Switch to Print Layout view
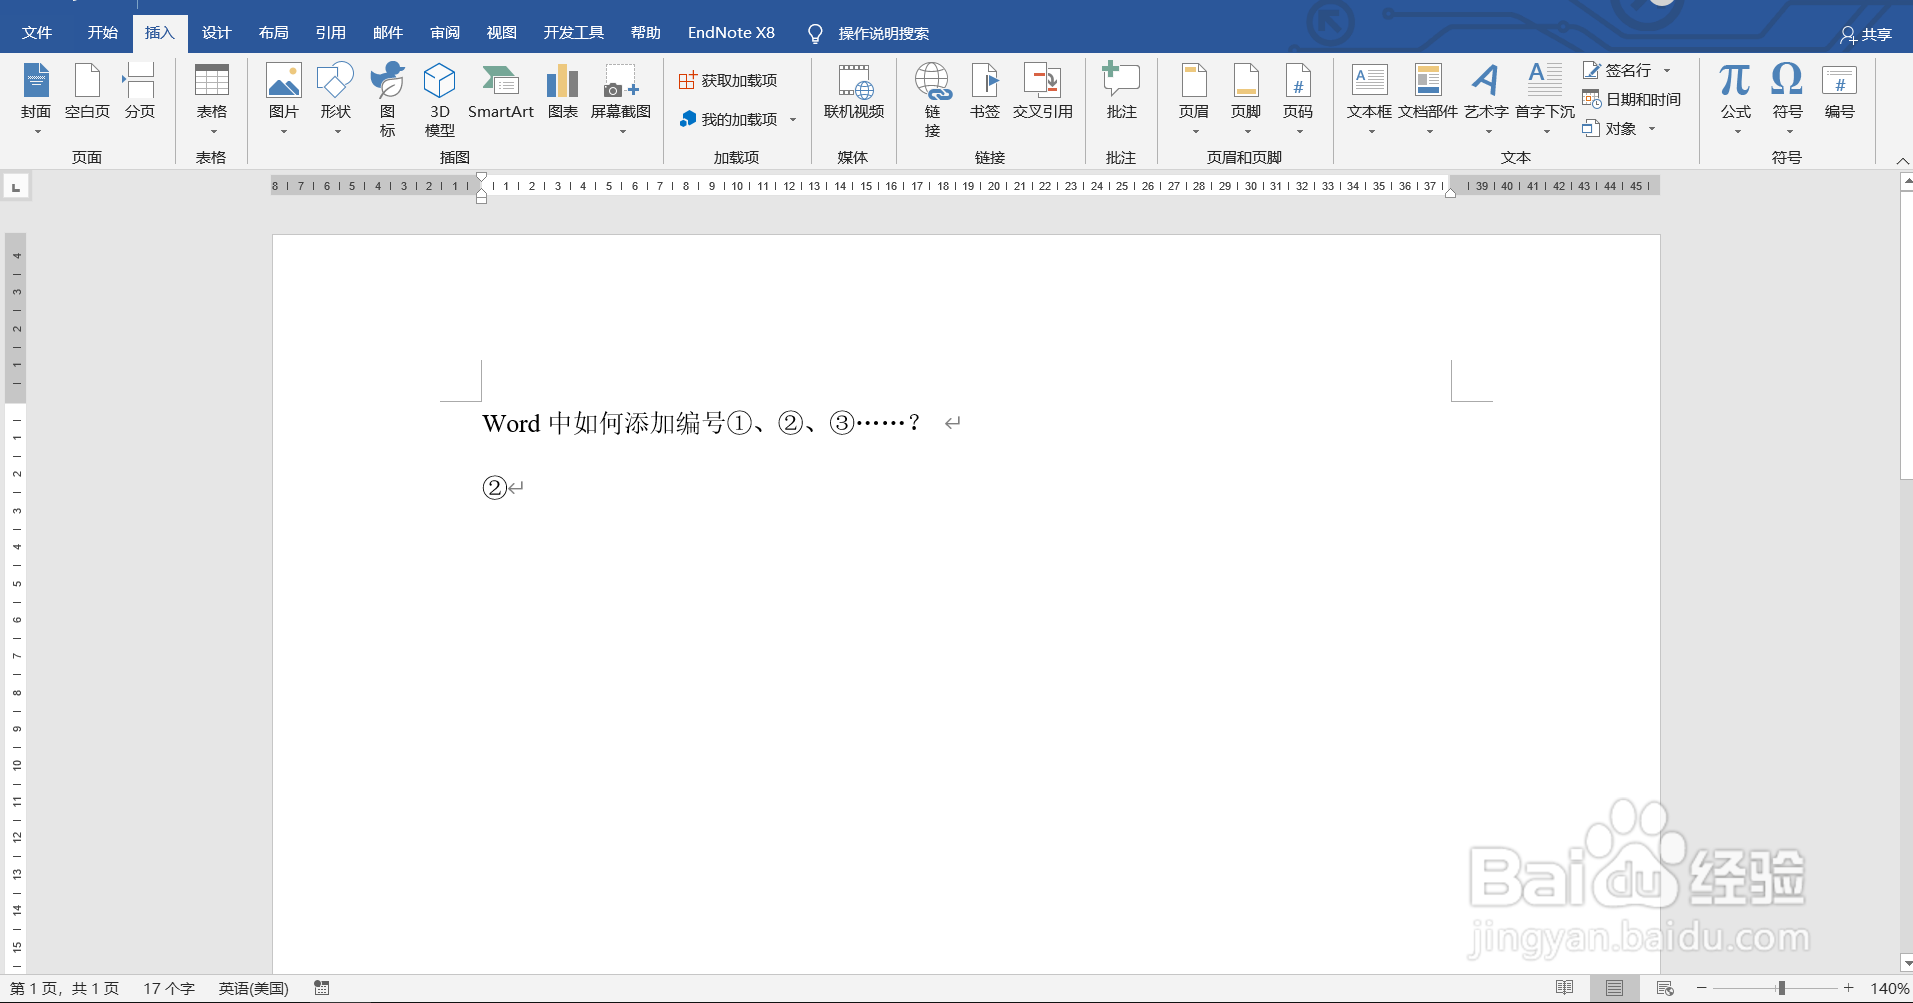Viewport: 1913px width, 1003px height. 1614,988
